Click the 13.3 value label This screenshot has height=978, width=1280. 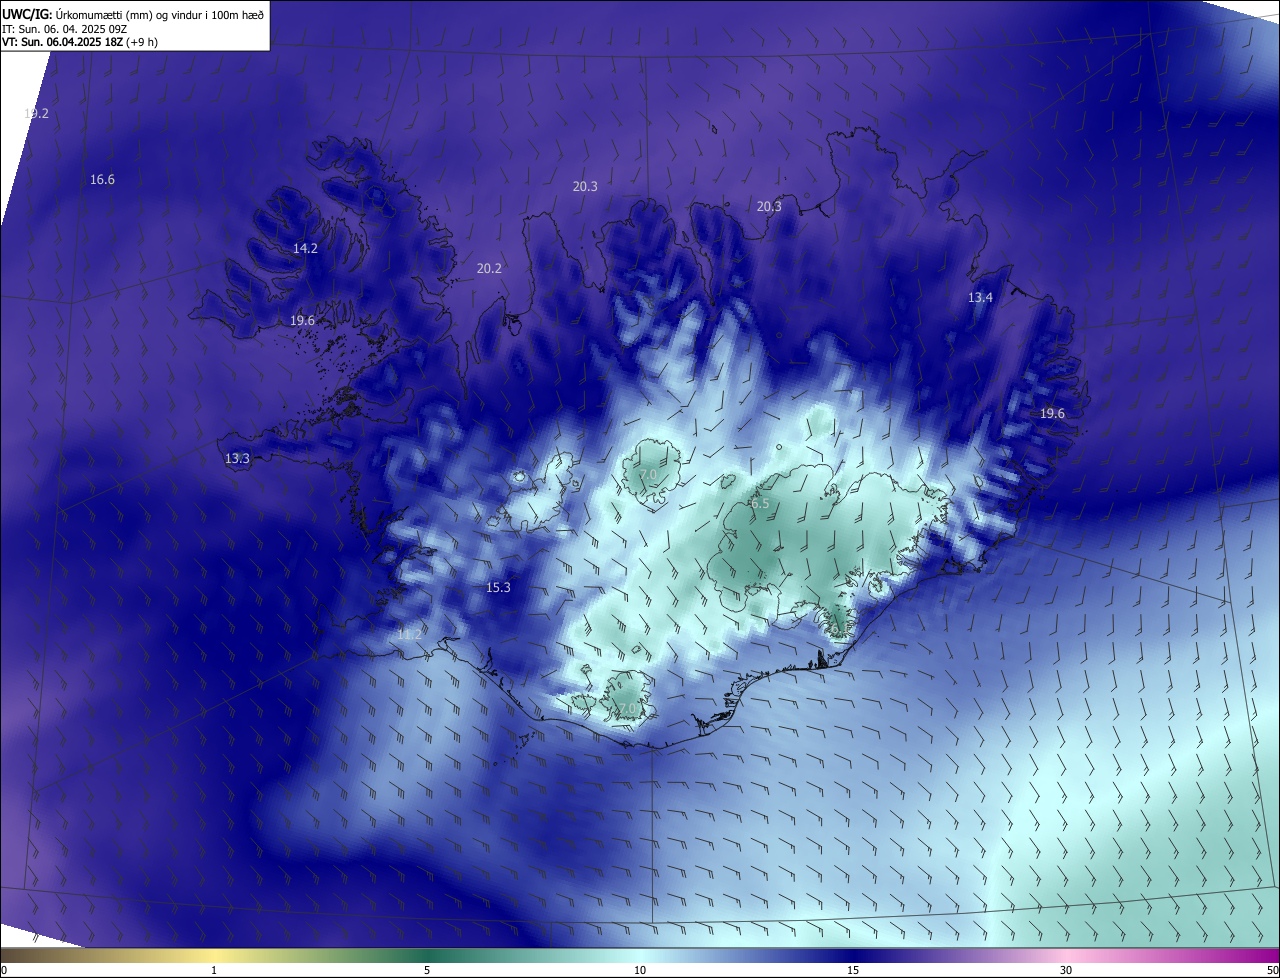[x=237, y=458]
